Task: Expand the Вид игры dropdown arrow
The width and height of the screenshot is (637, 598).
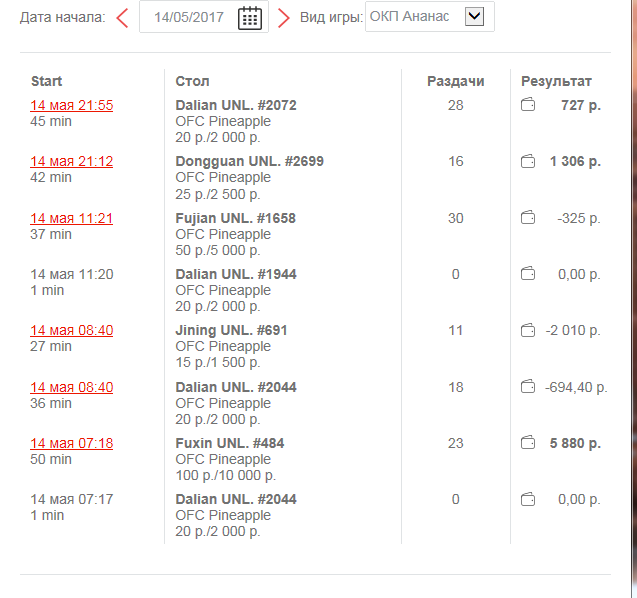Action: click(474, 17)
